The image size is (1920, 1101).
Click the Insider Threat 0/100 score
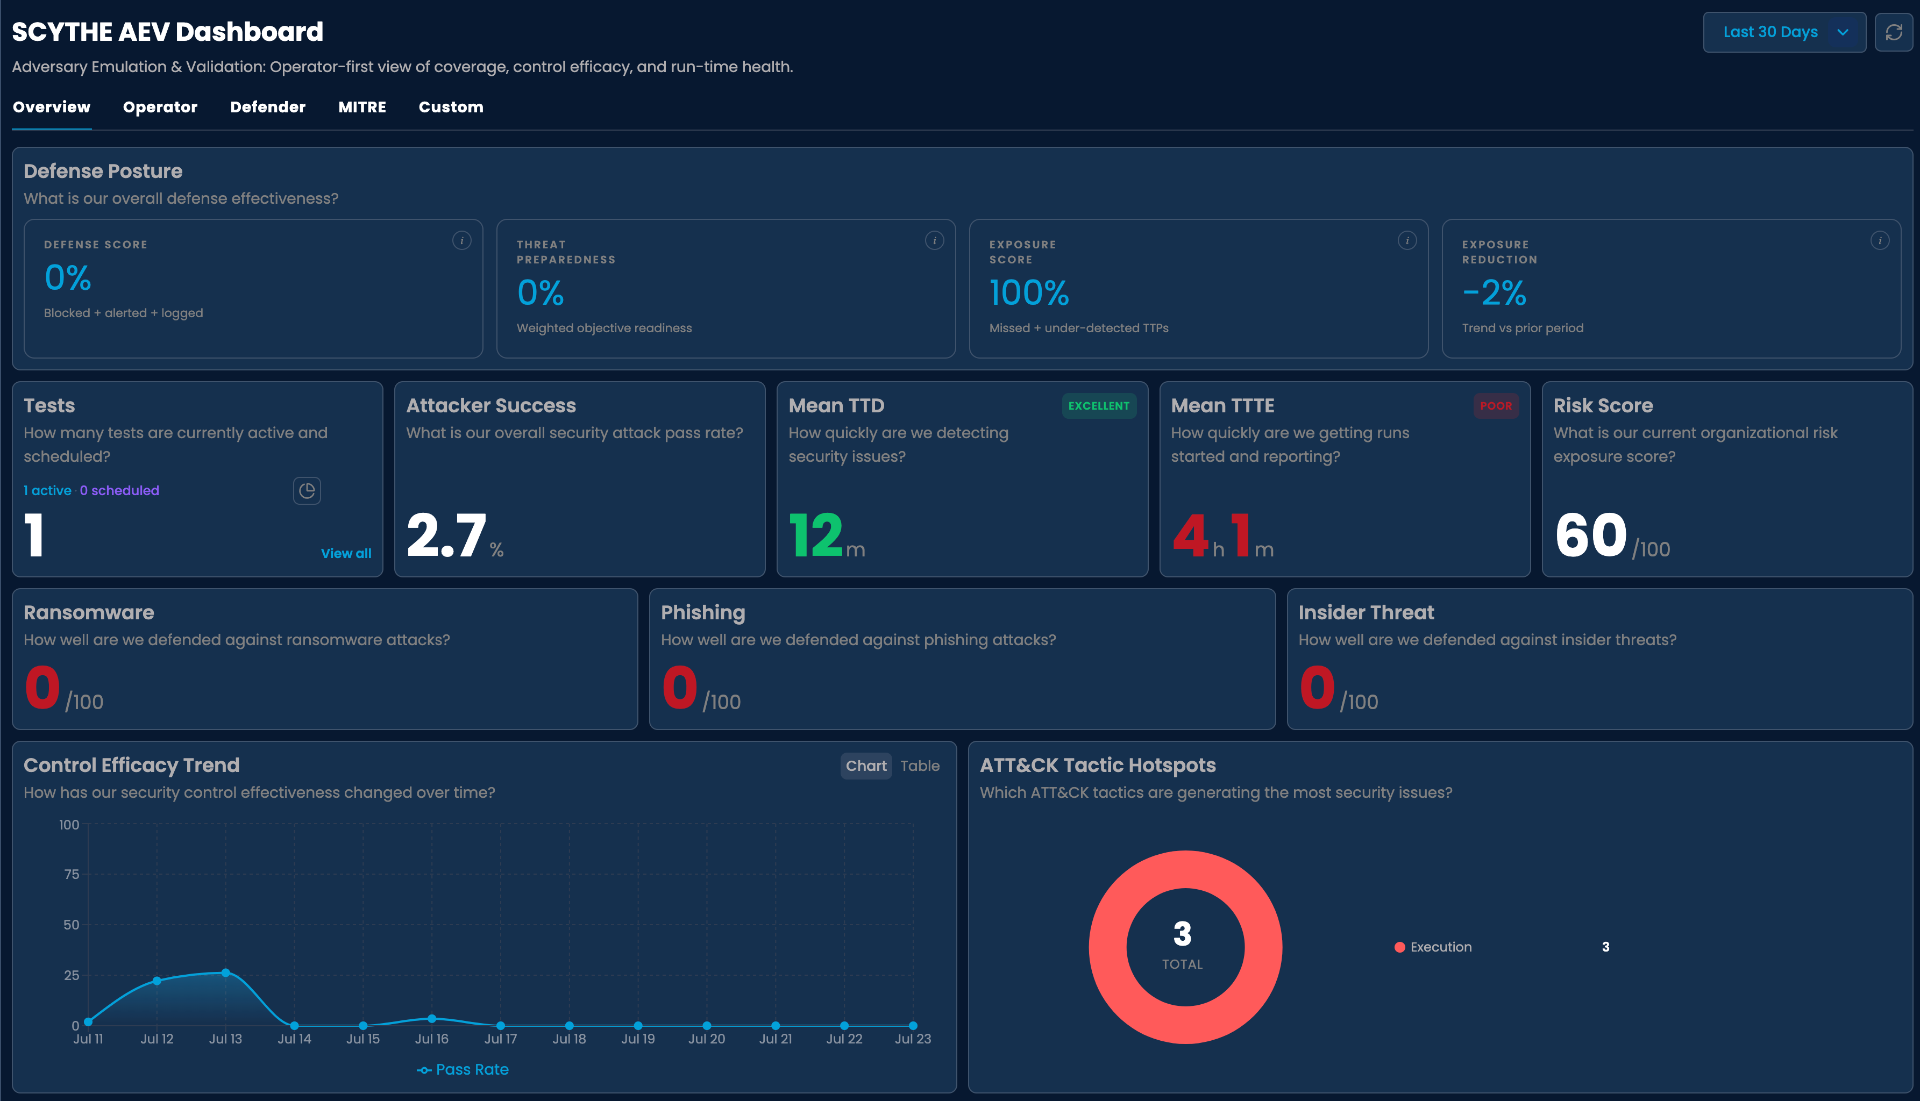[x=1339, y=688]
